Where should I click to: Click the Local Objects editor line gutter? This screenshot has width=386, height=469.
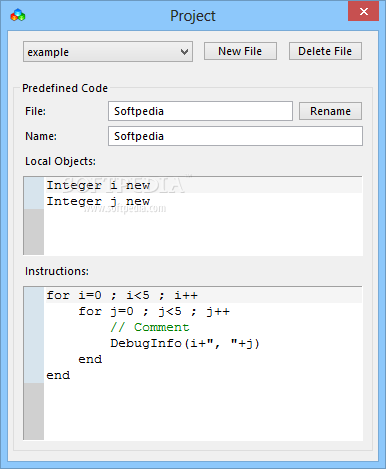coord(34,216)
